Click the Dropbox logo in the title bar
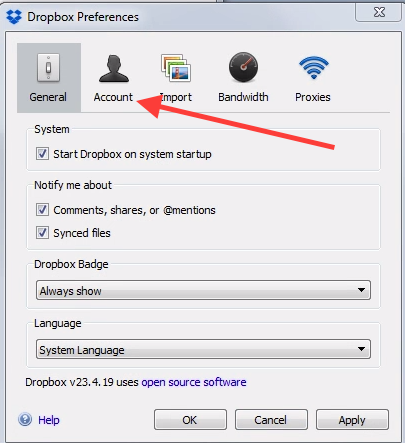The width and height of the screenshot is (405, 443). [x=14, y=17]
